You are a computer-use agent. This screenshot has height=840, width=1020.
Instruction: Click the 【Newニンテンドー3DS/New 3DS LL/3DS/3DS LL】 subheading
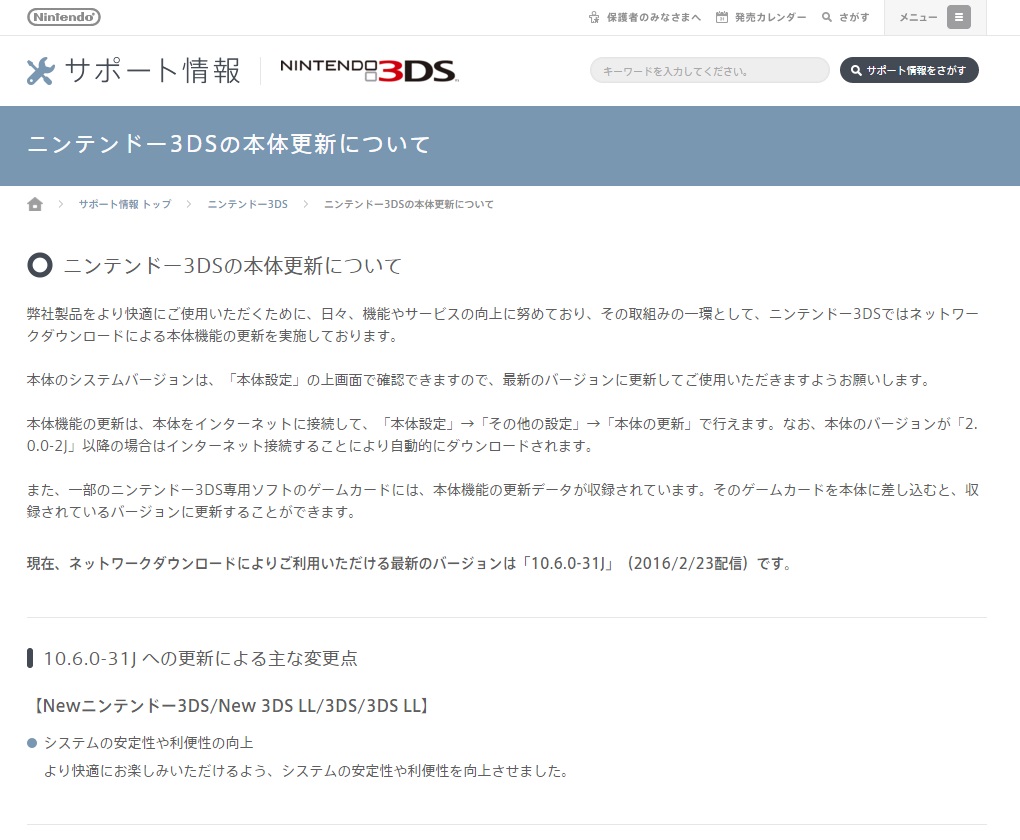231,706
